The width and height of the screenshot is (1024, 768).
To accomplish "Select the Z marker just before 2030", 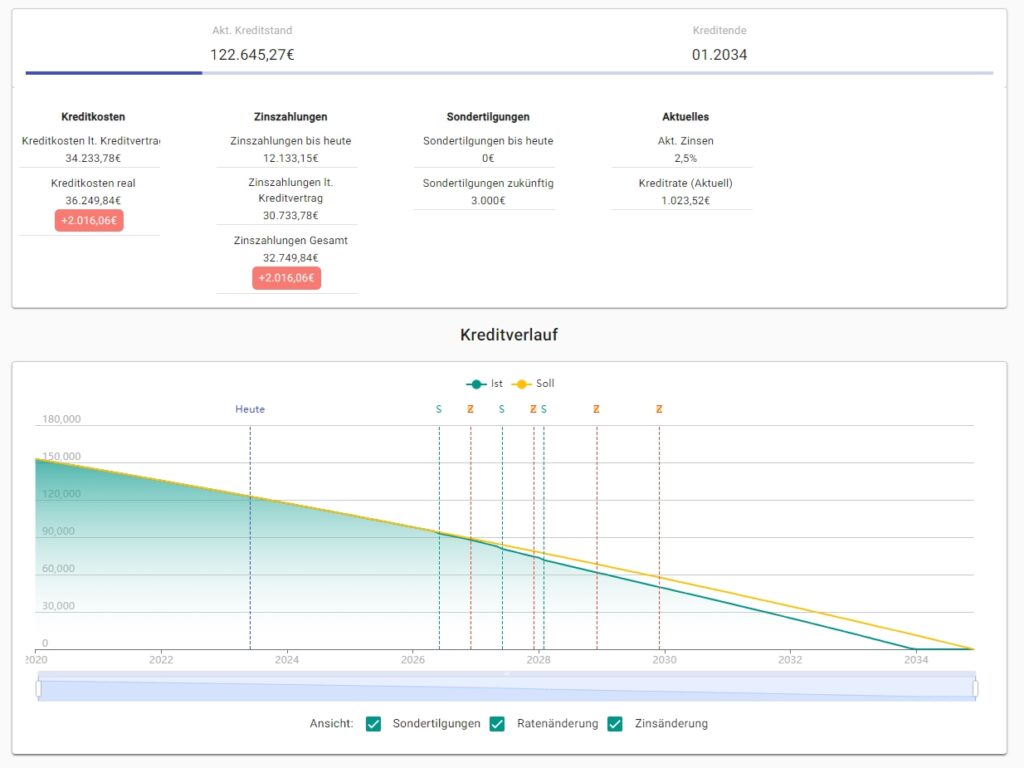I will click(659, 409).
